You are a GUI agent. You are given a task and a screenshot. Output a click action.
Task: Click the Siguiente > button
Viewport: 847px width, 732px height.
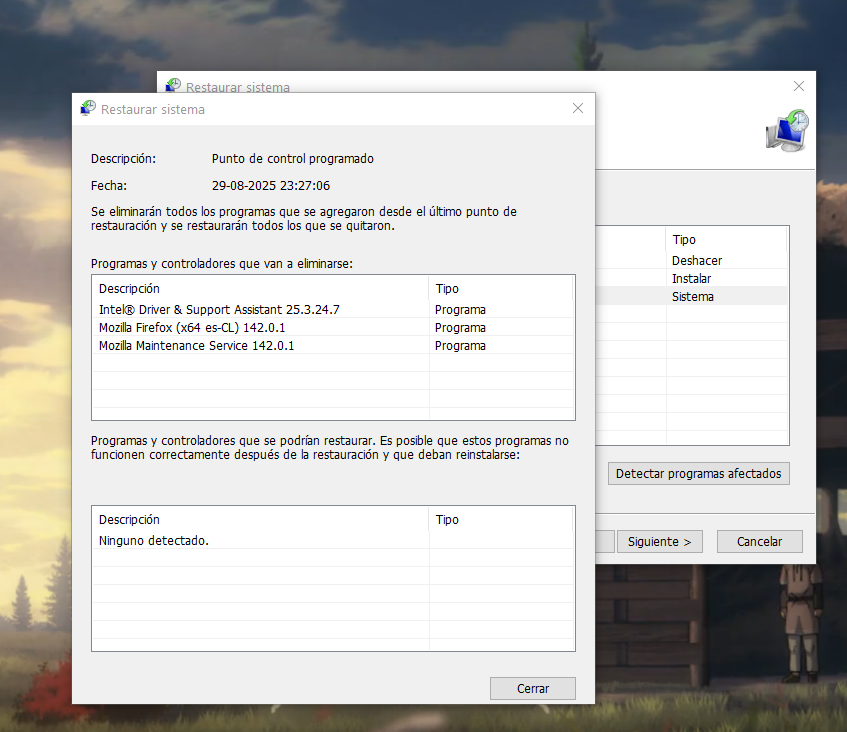660,542
